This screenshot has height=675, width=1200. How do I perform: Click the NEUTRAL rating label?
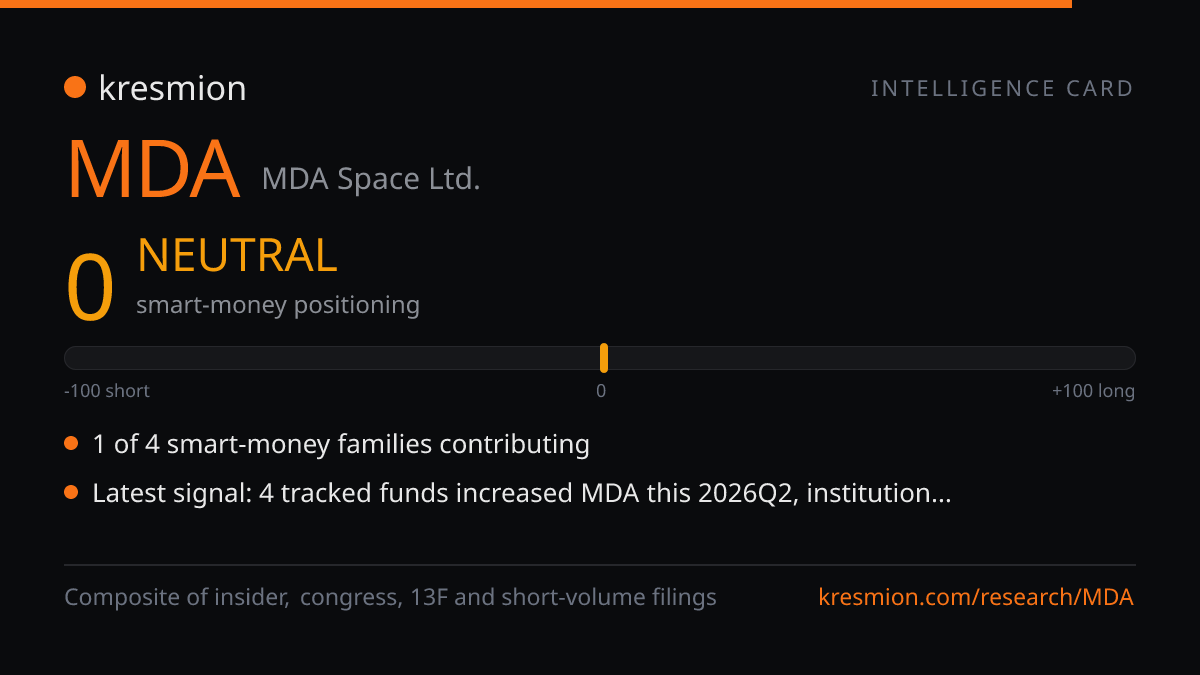click(237, 256)
